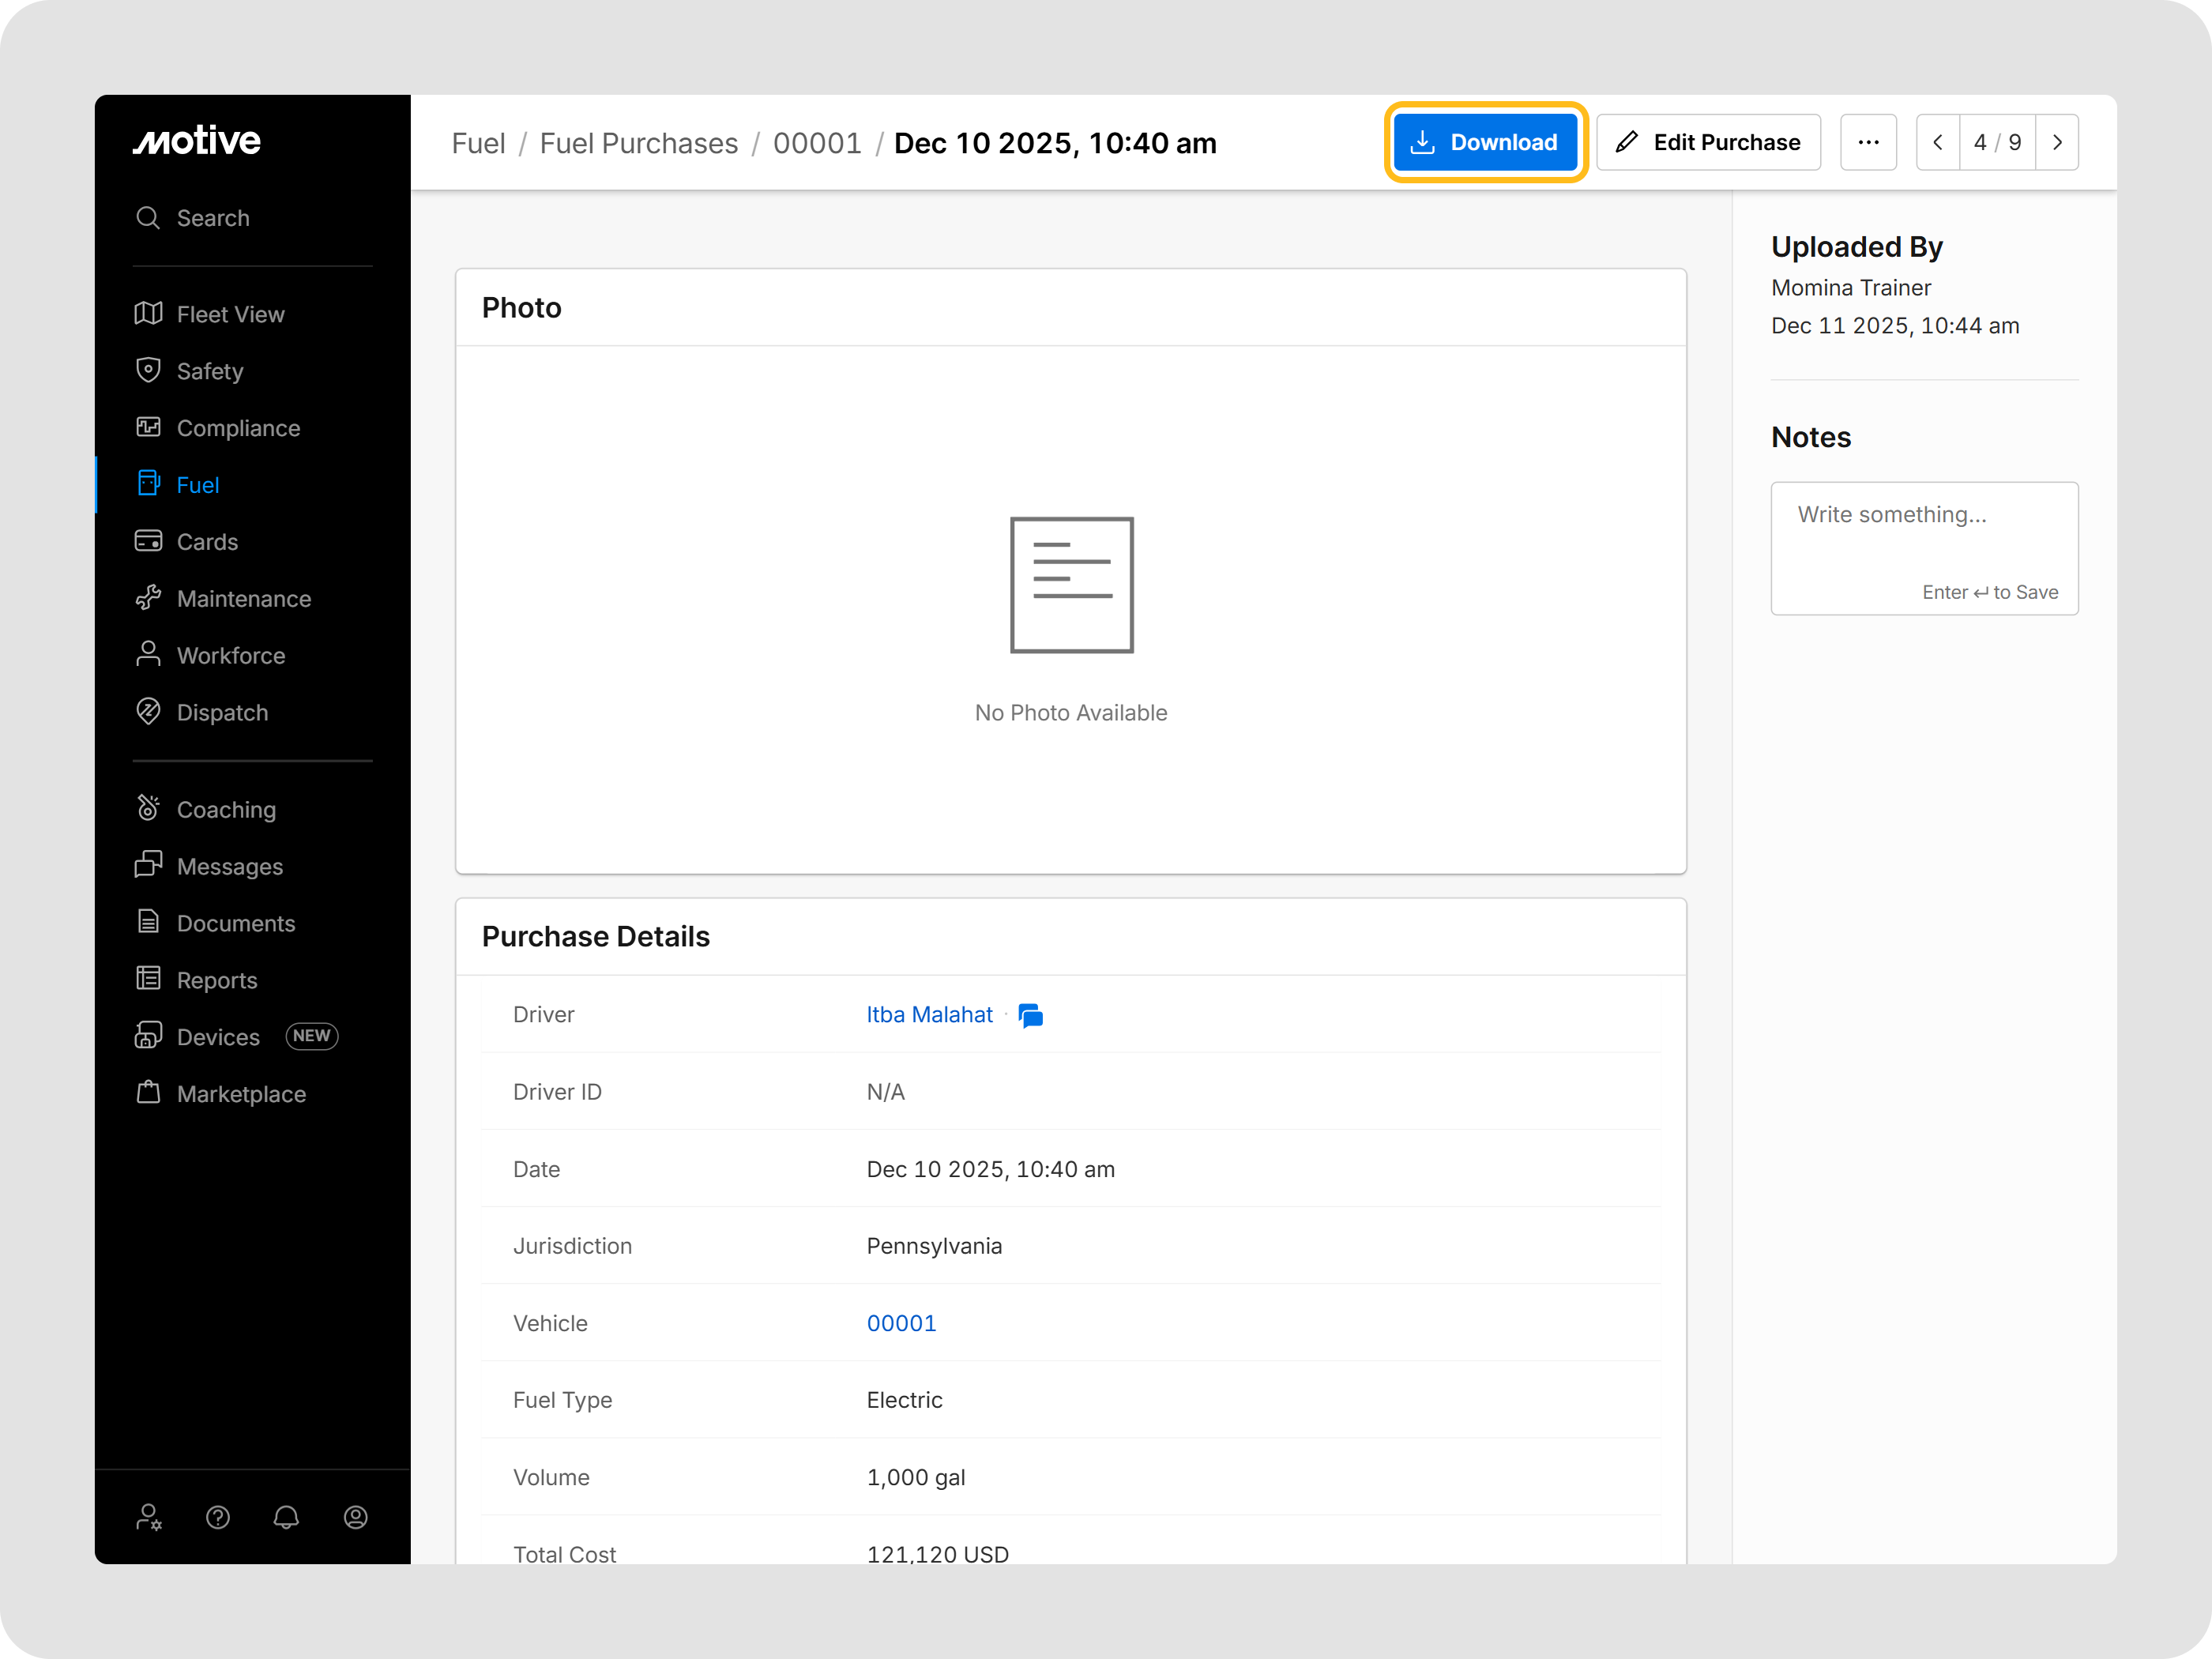The width and height of the screenshot is (2212, 1659).
Task: Open notifications bell icon
Action: pos(286,1517)
